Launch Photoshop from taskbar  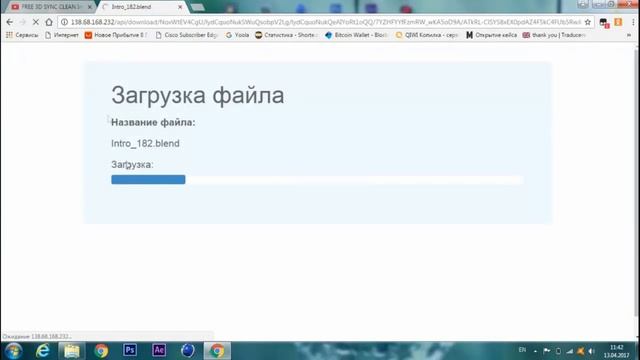(x=130, y=350)
